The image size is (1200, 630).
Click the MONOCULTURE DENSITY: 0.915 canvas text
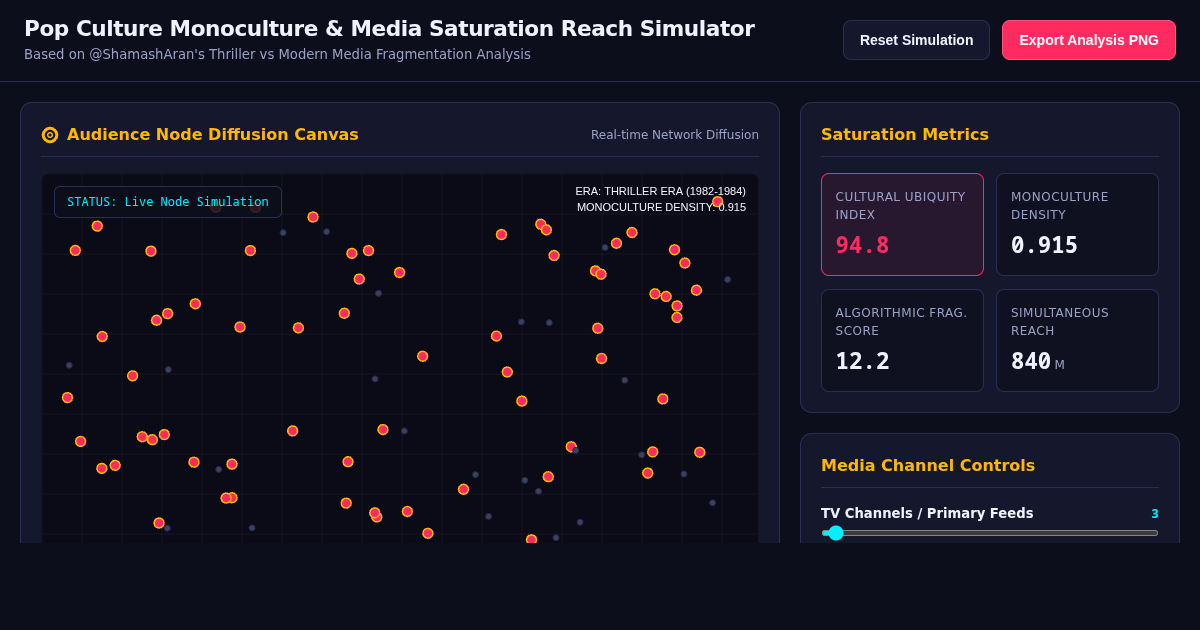tap(661, 207)
